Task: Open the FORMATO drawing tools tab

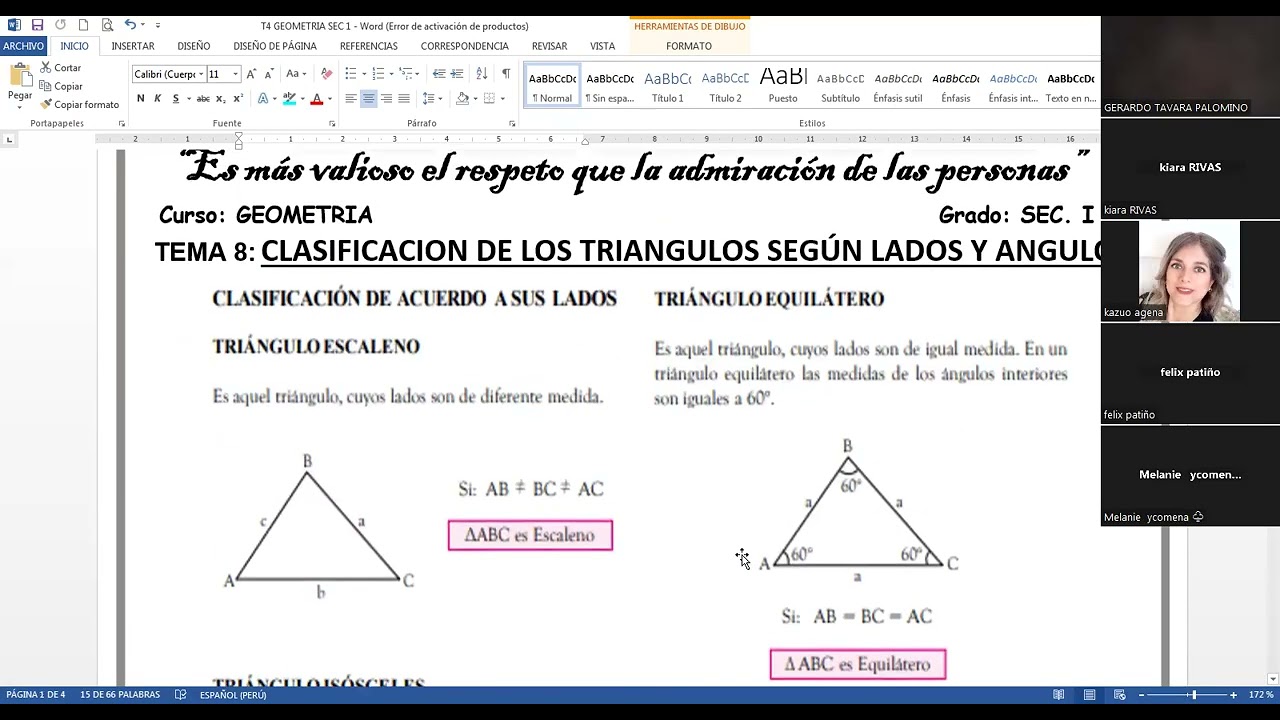Action: pos(689,46)
